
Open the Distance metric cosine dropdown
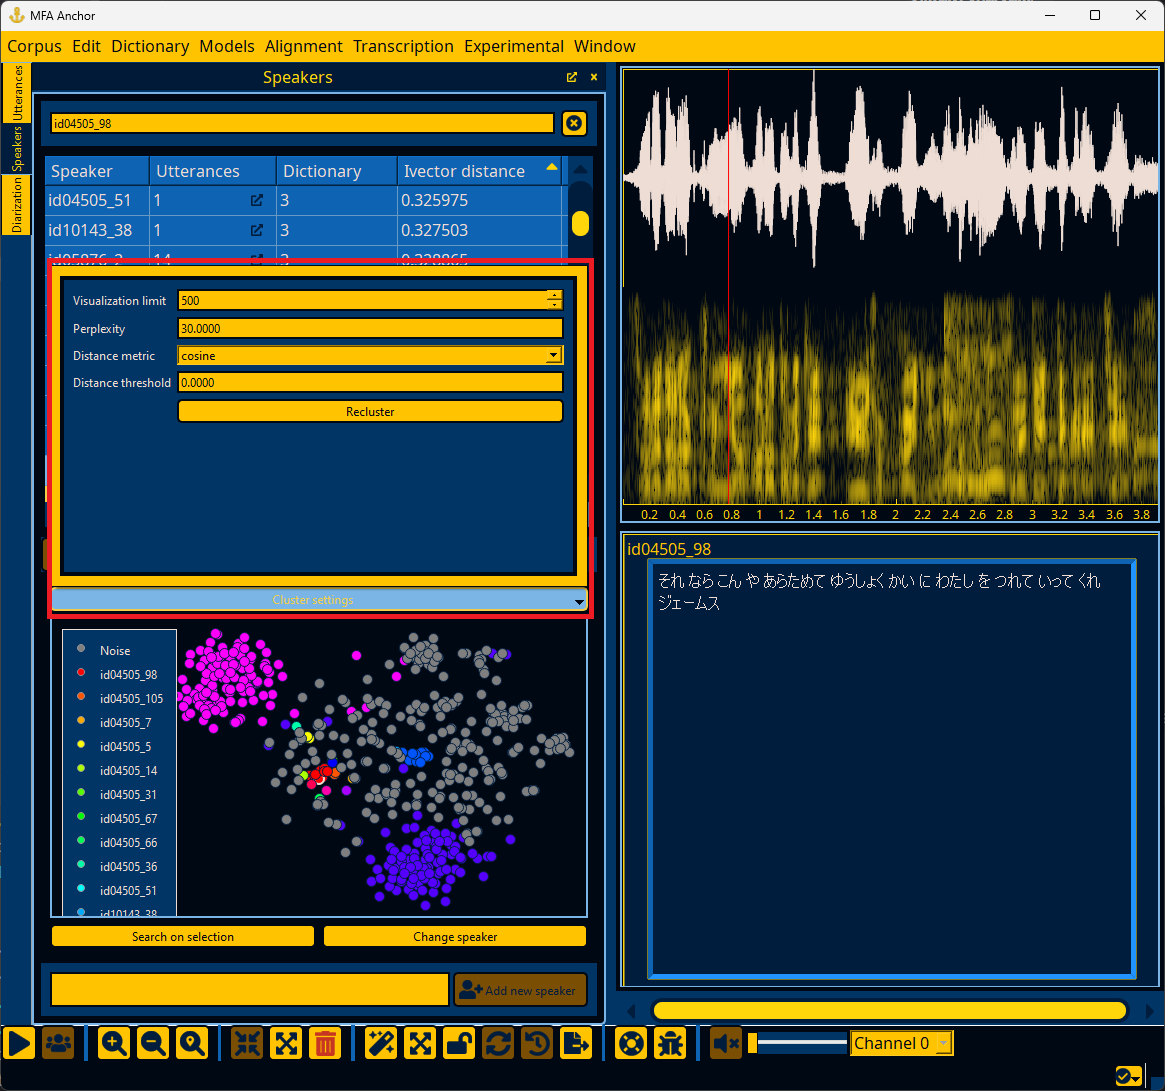[x=370, y=355]
